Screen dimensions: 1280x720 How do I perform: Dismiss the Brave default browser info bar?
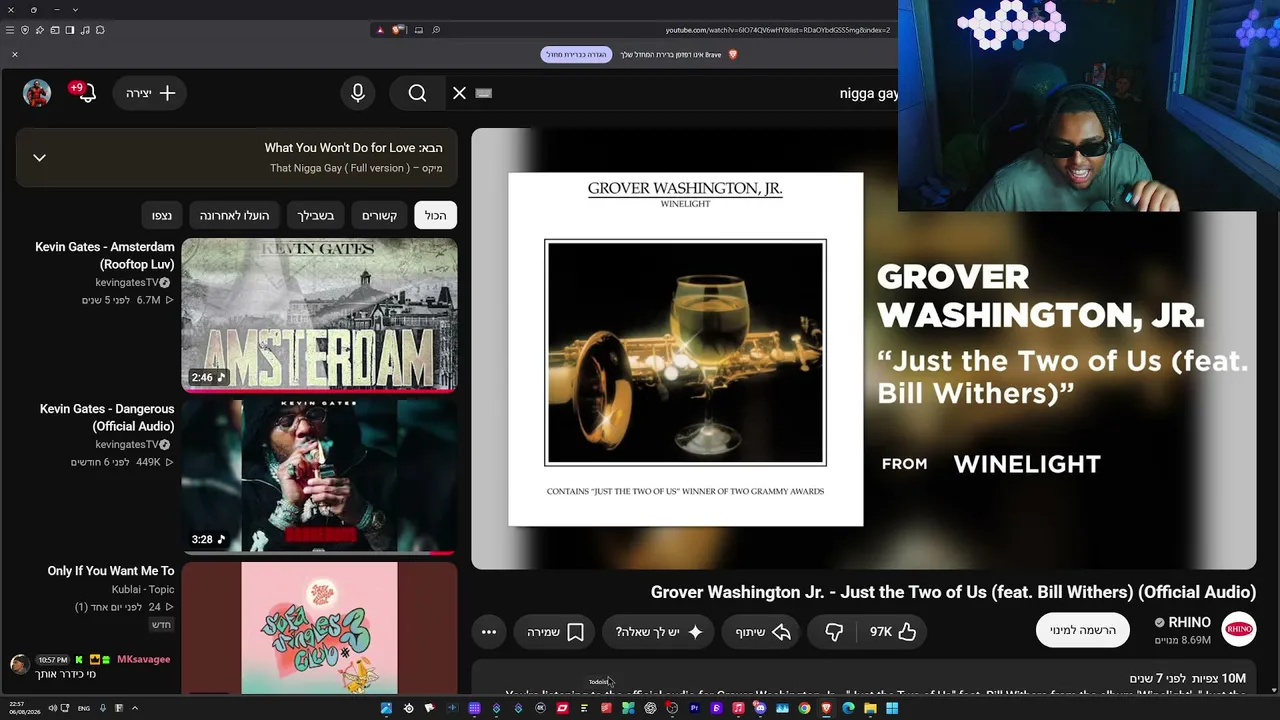tap(15, 54)
